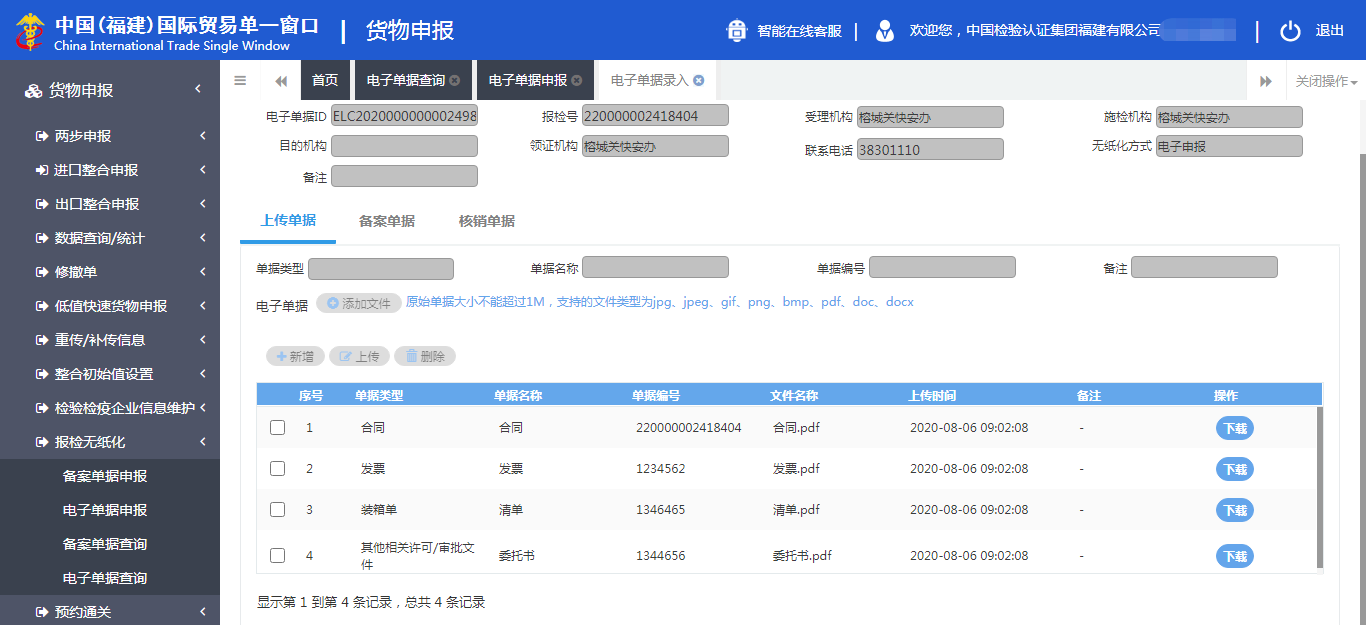Close the 电子单据查询 tab

pos(455,81)
